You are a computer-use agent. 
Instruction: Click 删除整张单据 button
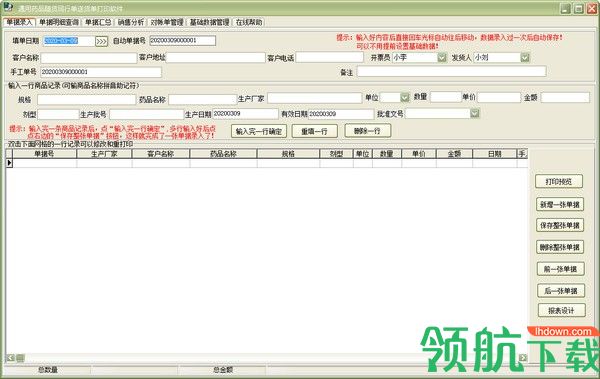[x=560, y=247]
